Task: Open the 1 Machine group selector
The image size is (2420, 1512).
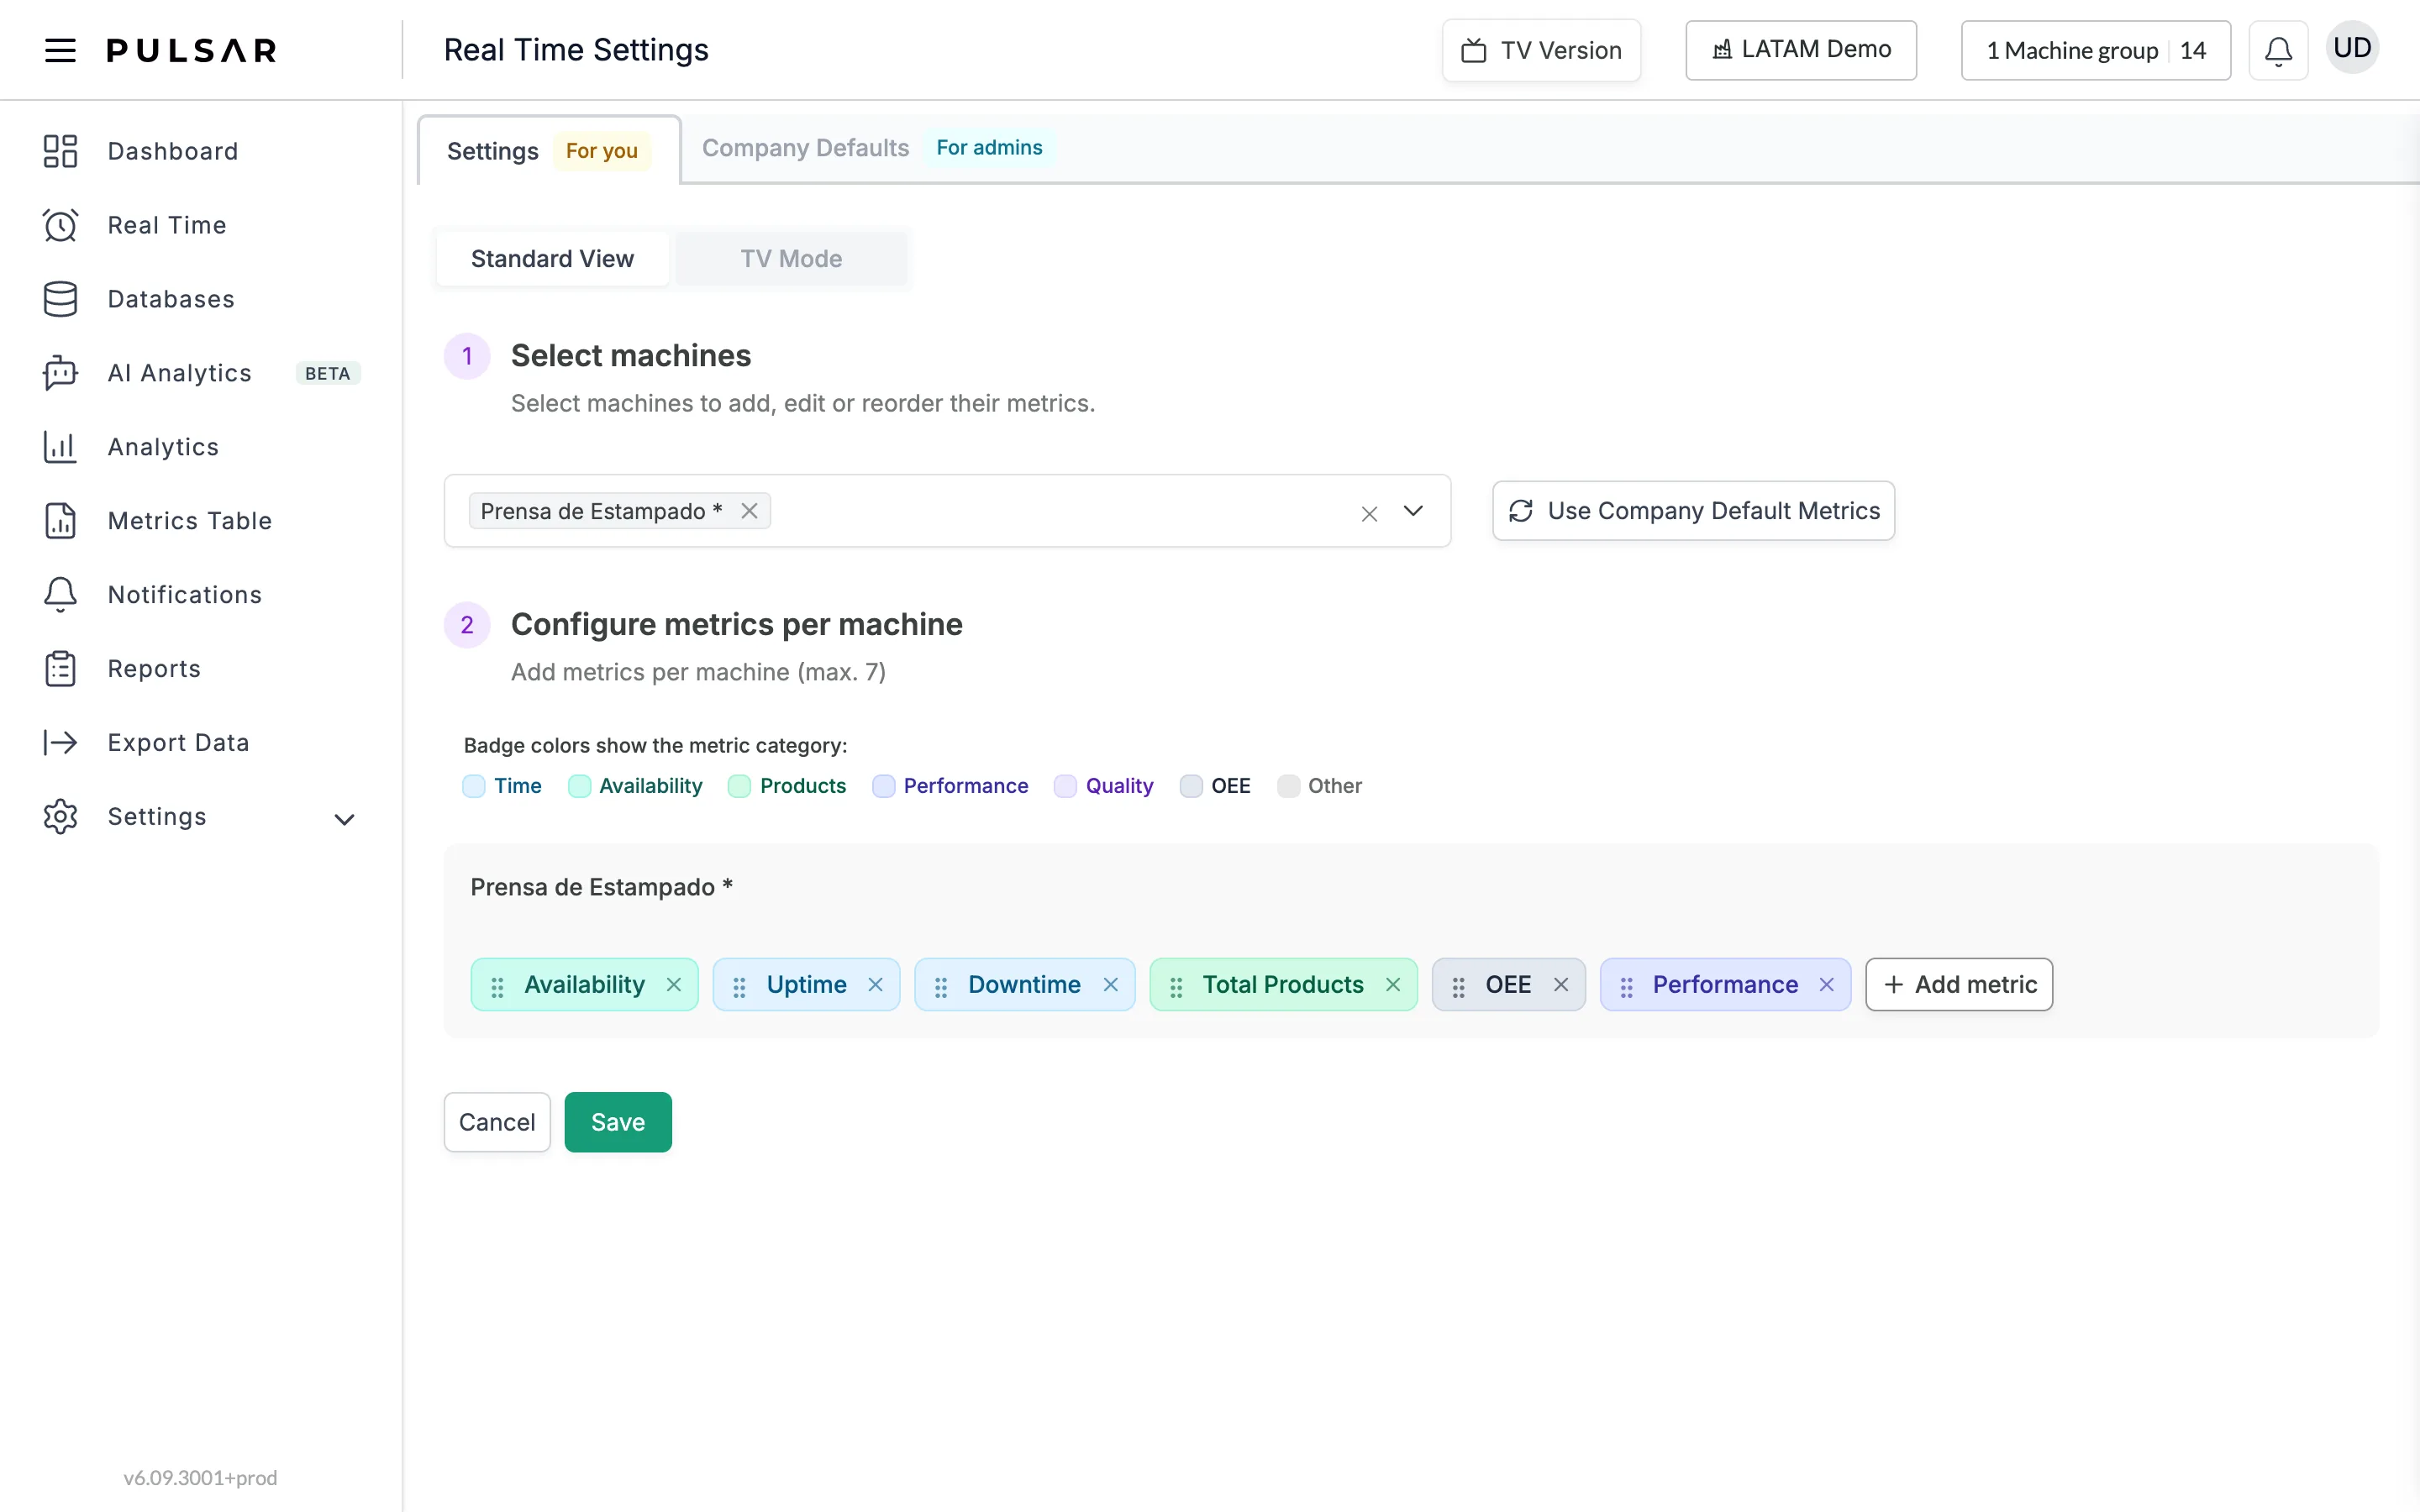Action: click(x=2095, y=50)
